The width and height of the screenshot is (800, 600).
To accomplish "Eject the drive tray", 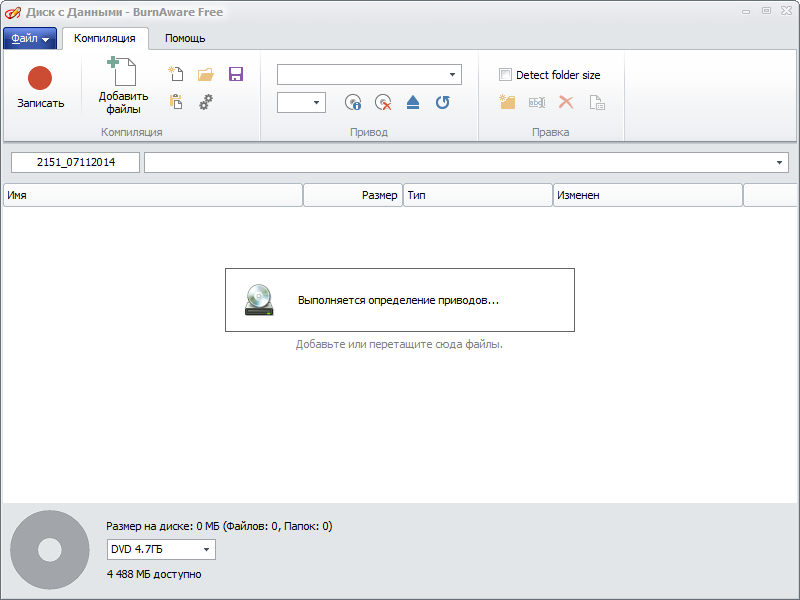I will click(413, 102).
